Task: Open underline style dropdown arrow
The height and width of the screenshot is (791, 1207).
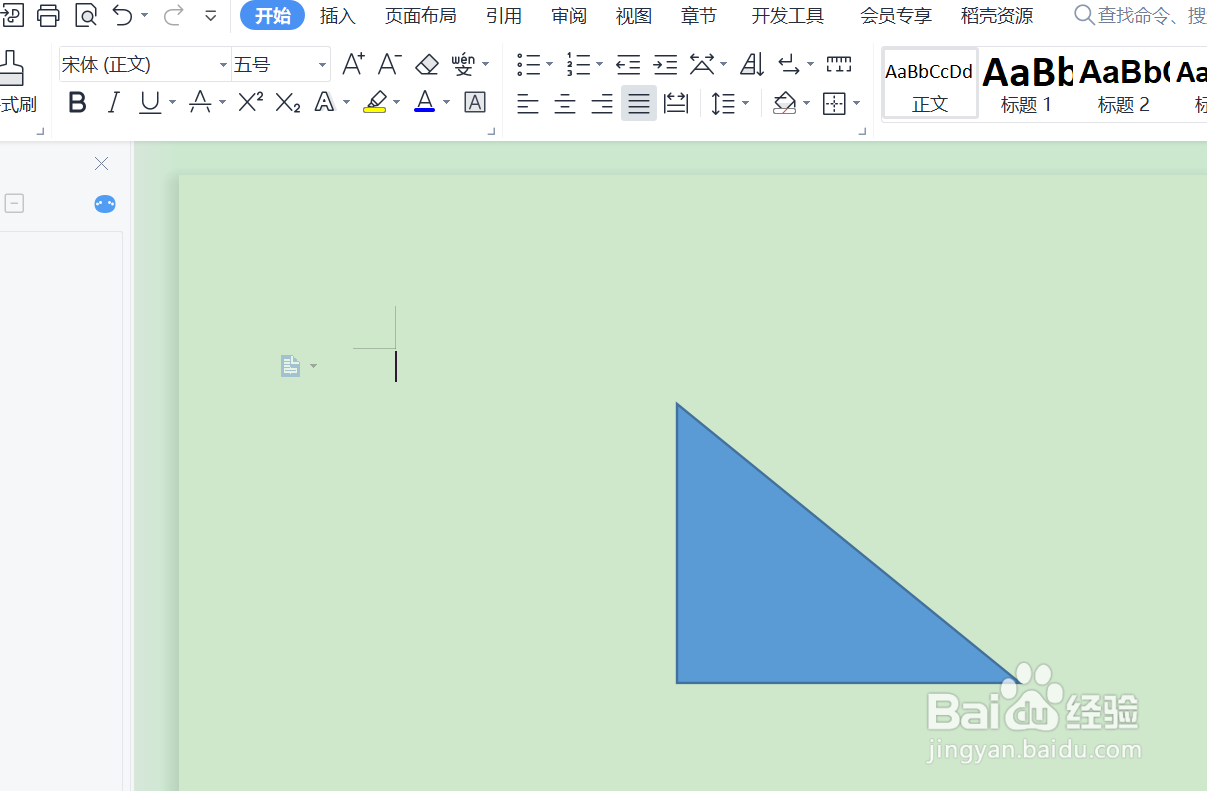Action: pyautogui.click(x=173, y=103)
